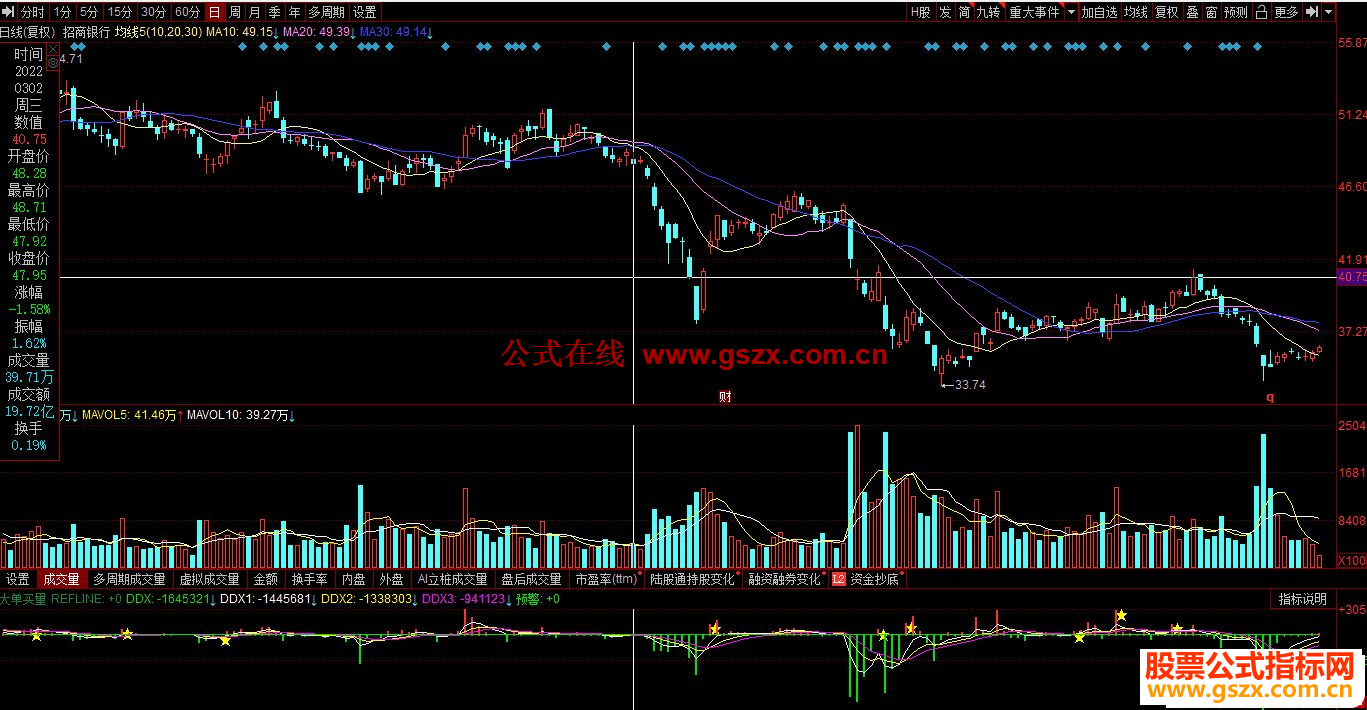Click the arrow-to-bar icon beside 更多
The image size is (1367, 710).
tap(1311, 12)
